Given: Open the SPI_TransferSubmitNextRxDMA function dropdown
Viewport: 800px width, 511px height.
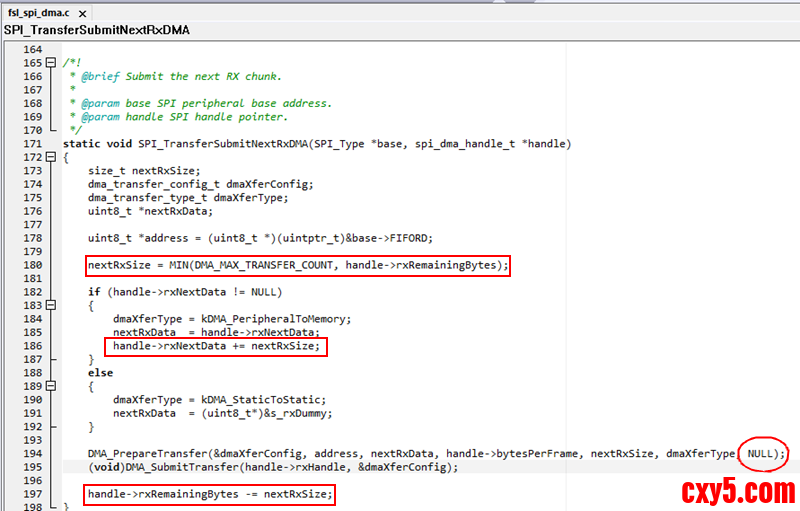Looking at the screenshot, I should coord(97,30).
